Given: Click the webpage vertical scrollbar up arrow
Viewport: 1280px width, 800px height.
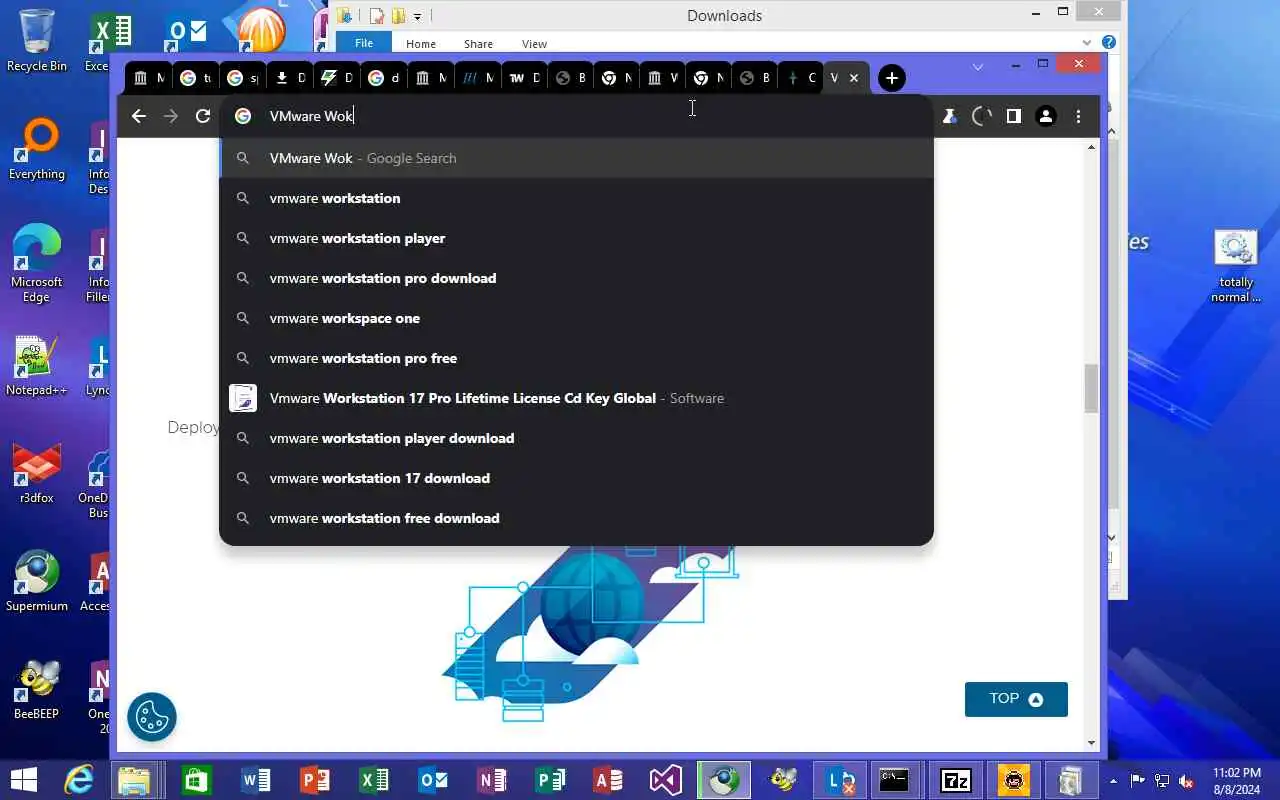Looking at the screenshot, I should pos(1091,148).
